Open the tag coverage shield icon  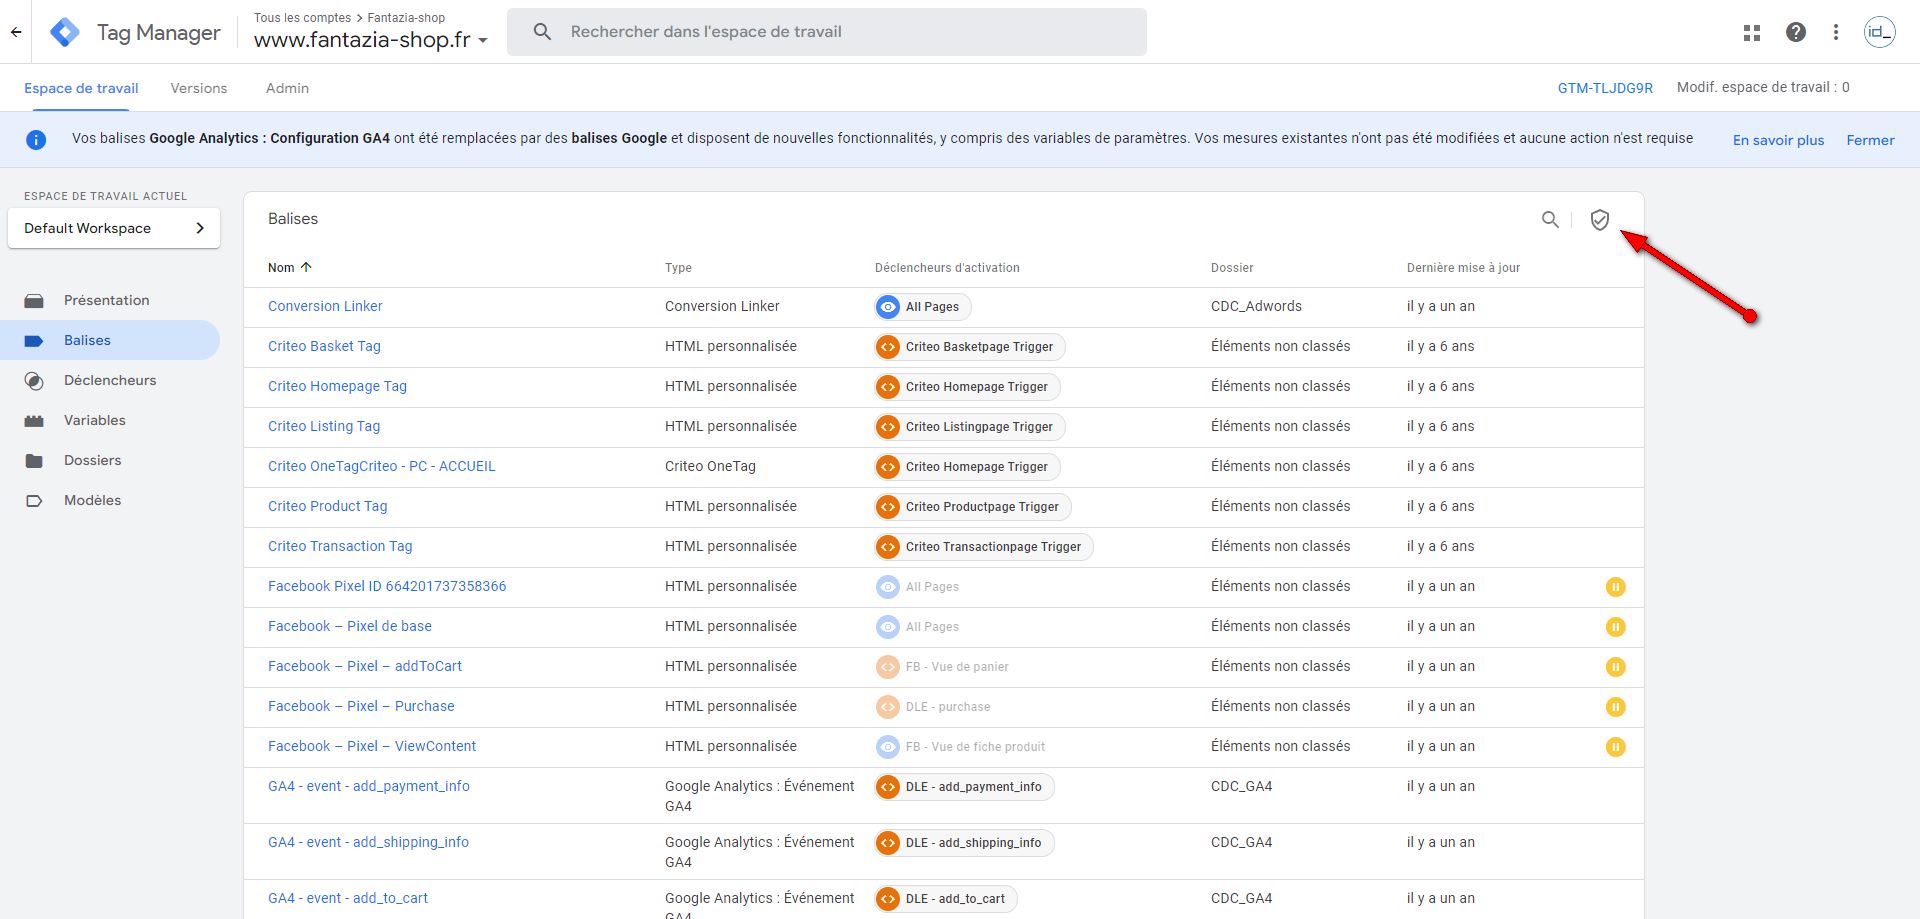(1600, 219)
